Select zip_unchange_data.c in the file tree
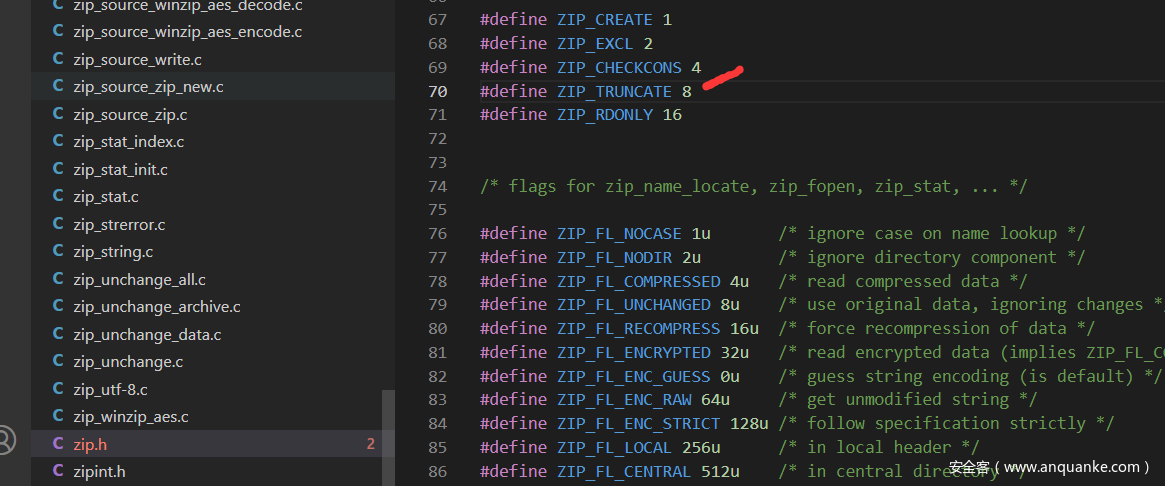The height and width of the screenshot is (486, 1165). pos(147,334)
